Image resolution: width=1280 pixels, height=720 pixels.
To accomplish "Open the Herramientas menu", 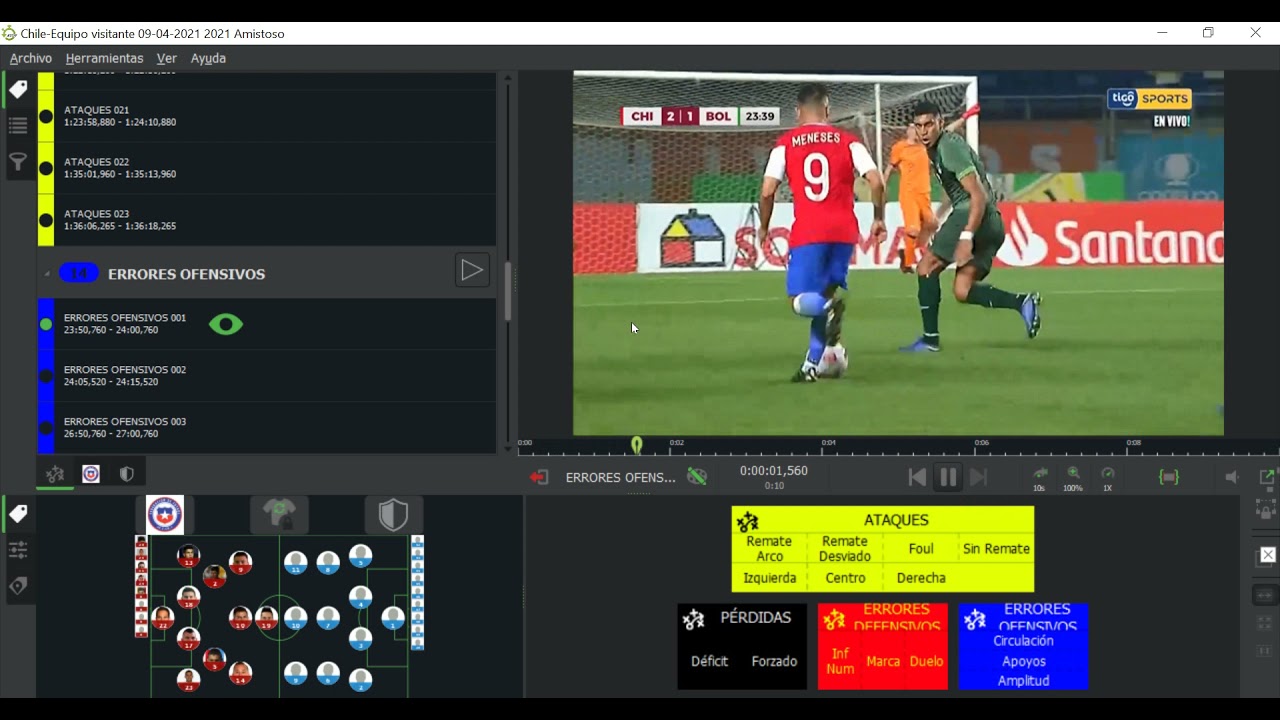I will [104, 58].
